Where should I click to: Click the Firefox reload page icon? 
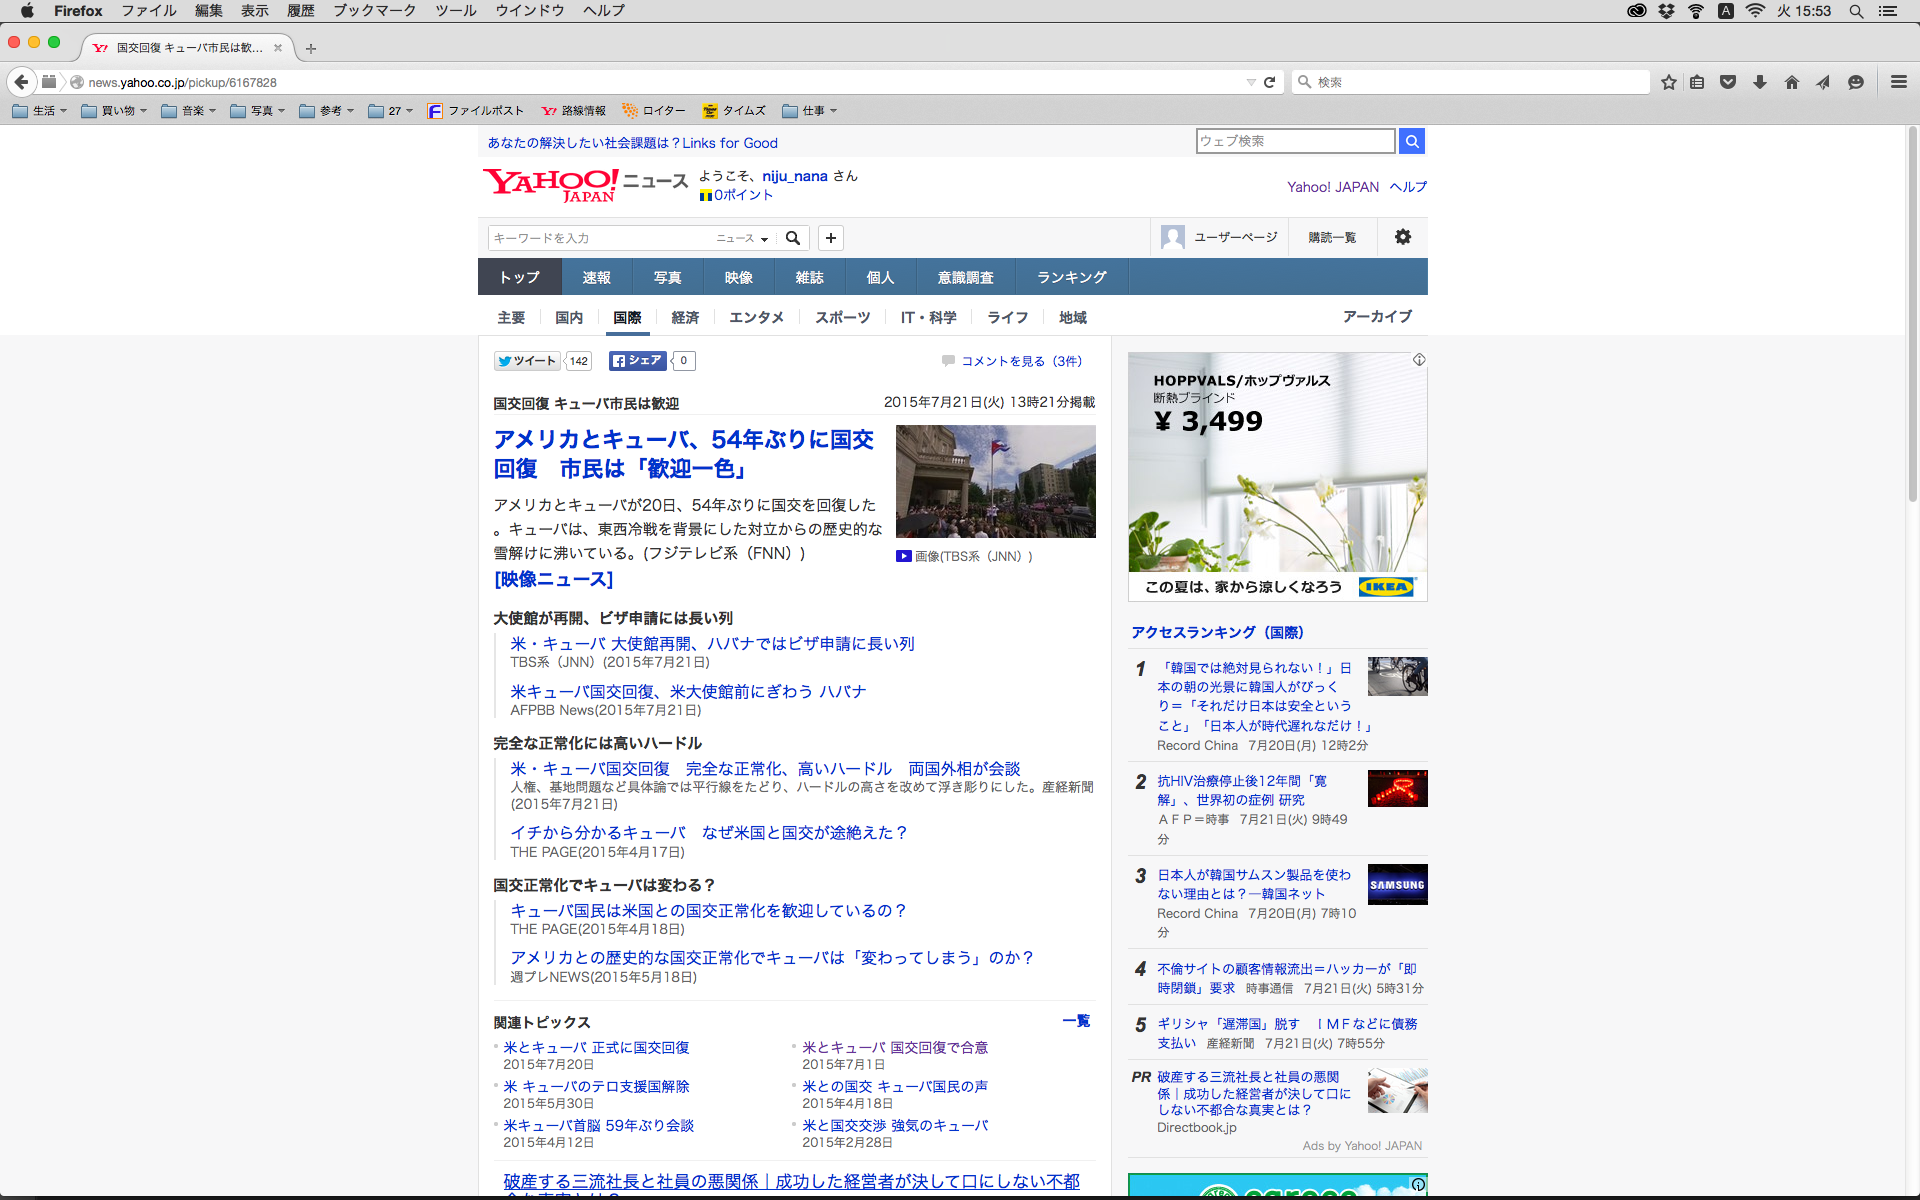pyautogui.click(x=1269, y=82)
